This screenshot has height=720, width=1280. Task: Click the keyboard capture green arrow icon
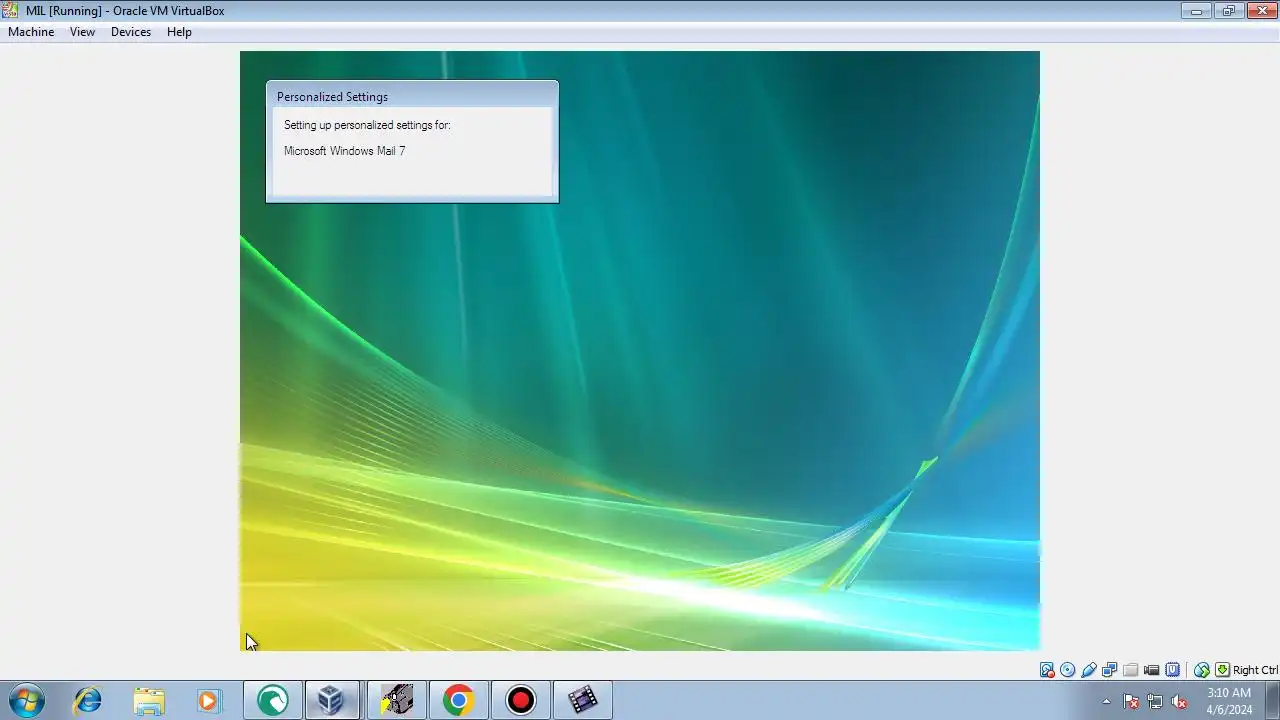1222,670
